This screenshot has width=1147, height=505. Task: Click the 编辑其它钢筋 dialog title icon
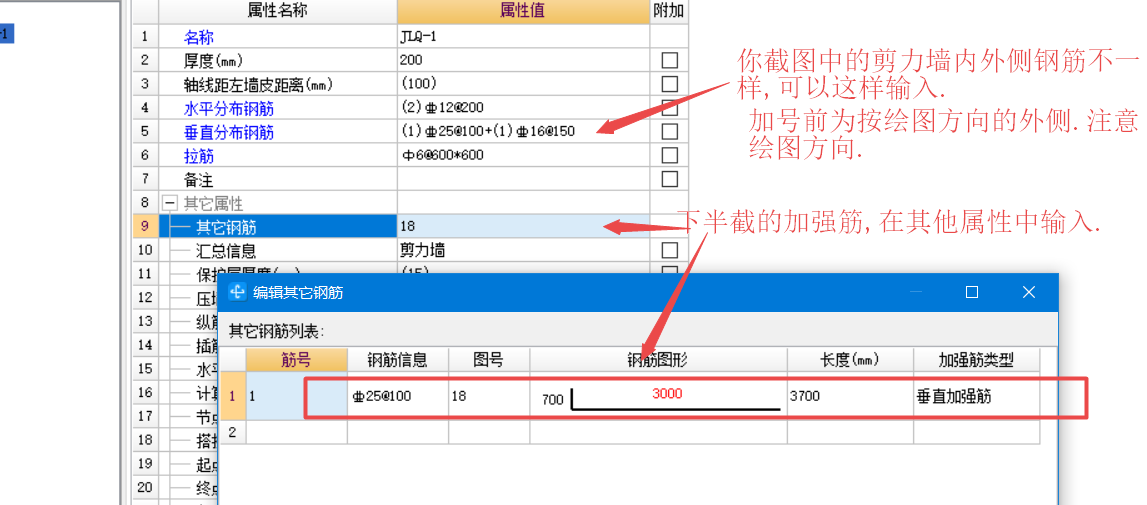[237, 293]
